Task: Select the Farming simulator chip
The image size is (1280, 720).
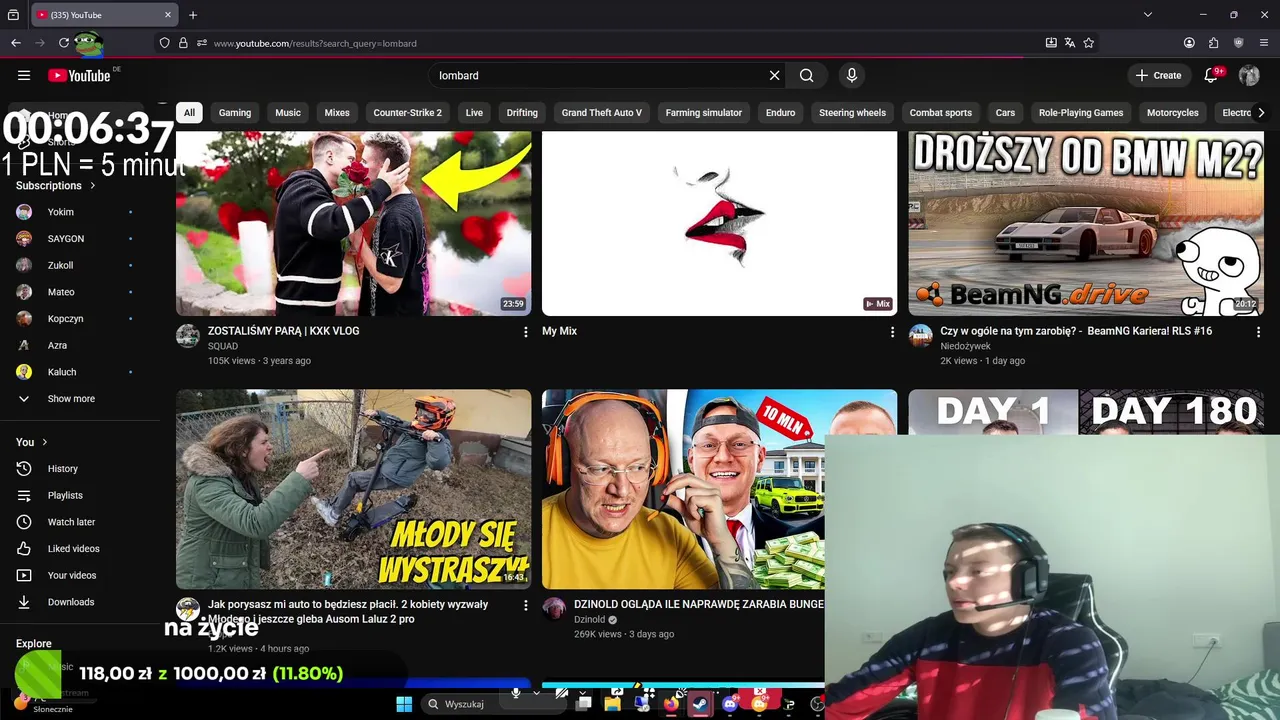Action: click(704, 113)
